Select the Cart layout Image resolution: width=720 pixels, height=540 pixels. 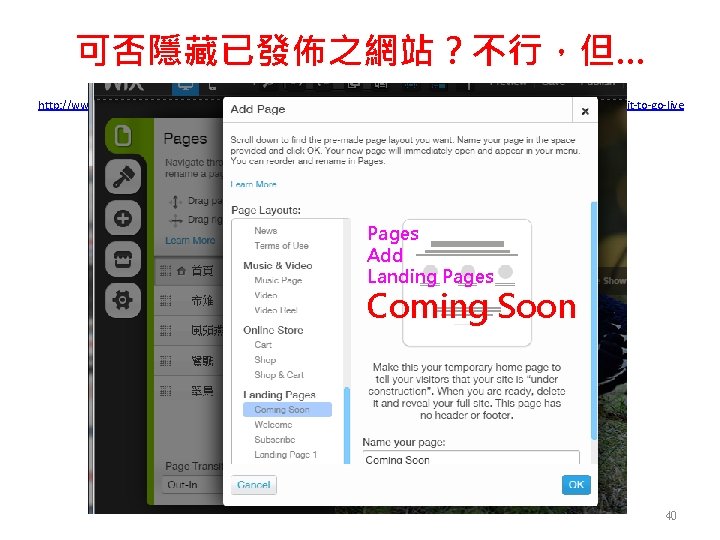[x=263, y=345]
